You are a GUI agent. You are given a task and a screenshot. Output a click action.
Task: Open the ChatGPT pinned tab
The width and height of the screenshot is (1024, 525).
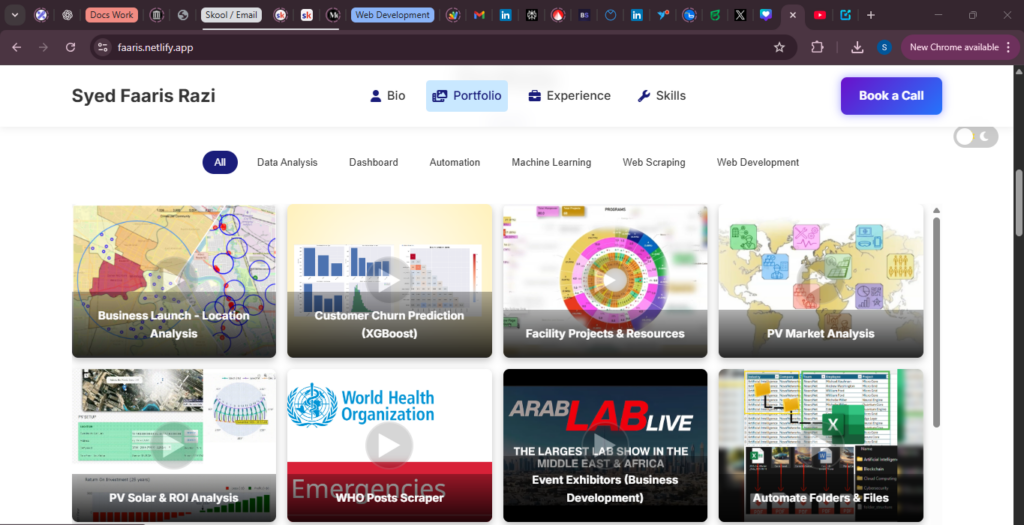67,15
